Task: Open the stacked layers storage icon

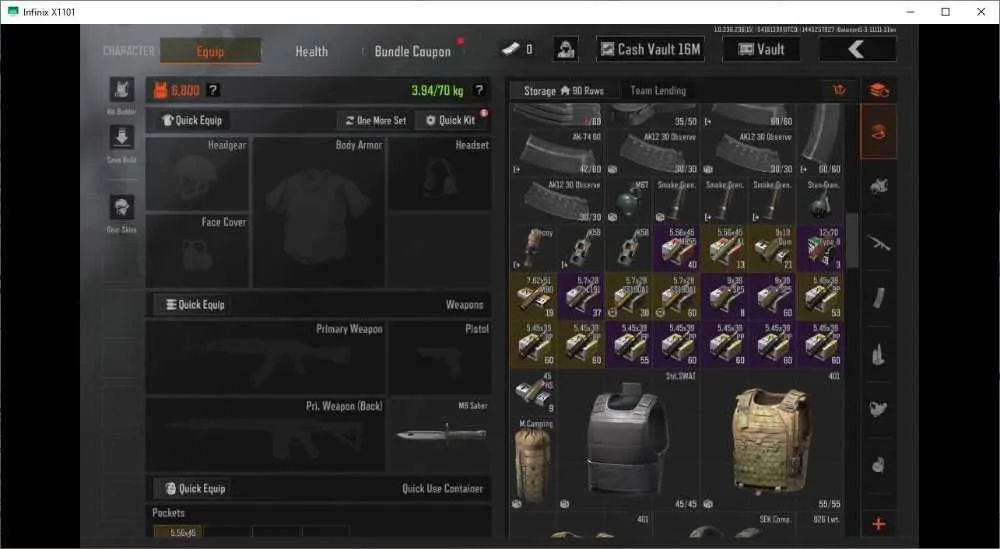Action: (x=879, y=90)
